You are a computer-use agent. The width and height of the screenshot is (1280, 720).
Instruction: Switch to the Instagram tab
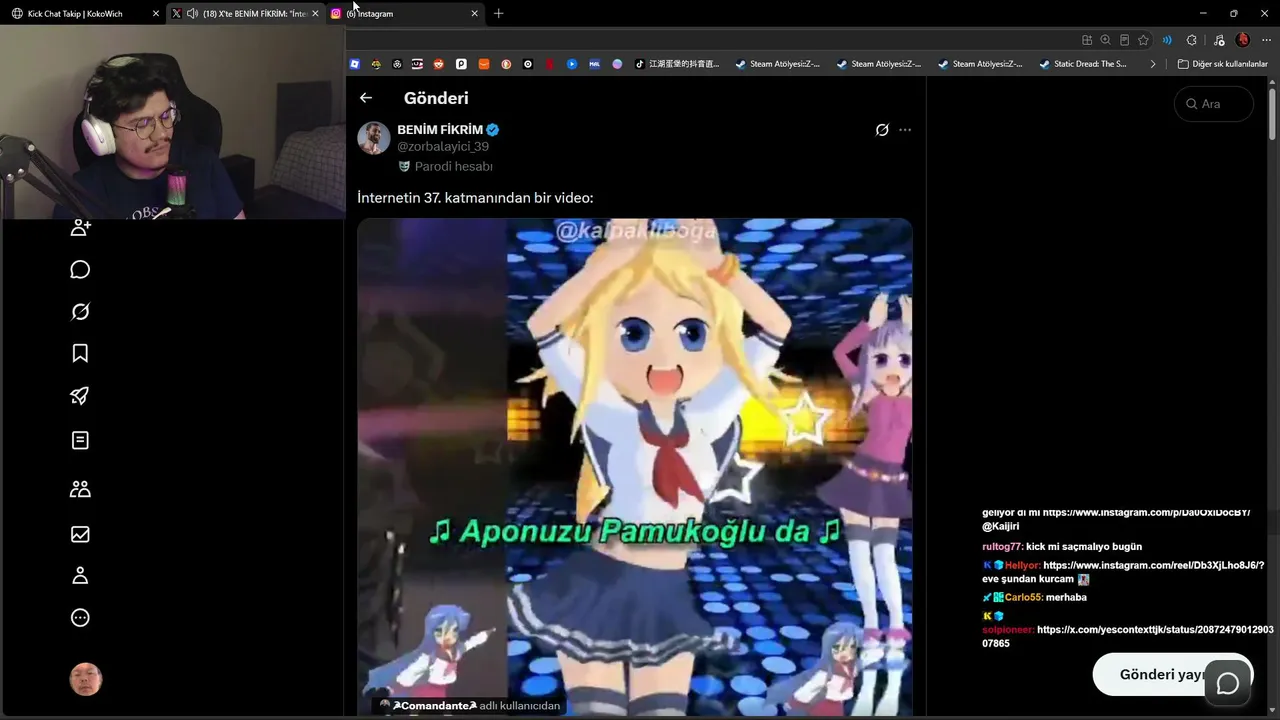405,14
